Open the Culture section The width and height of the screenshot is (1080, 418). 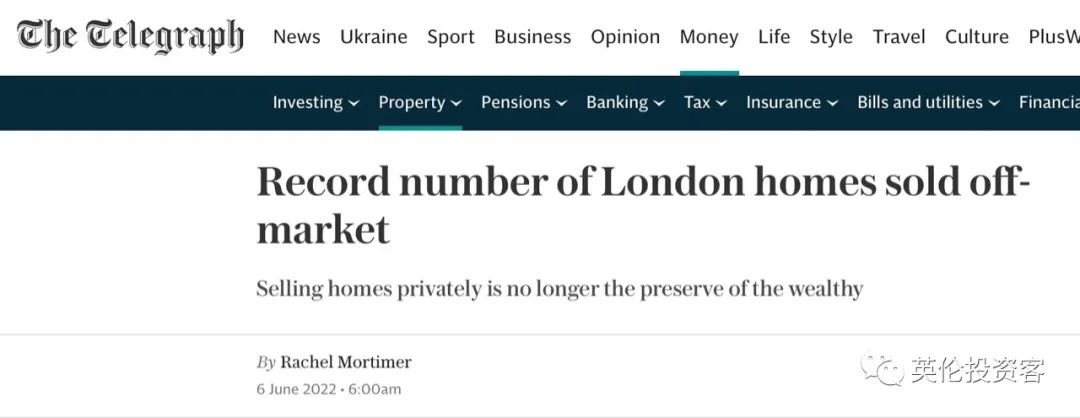tap(977, 36)
